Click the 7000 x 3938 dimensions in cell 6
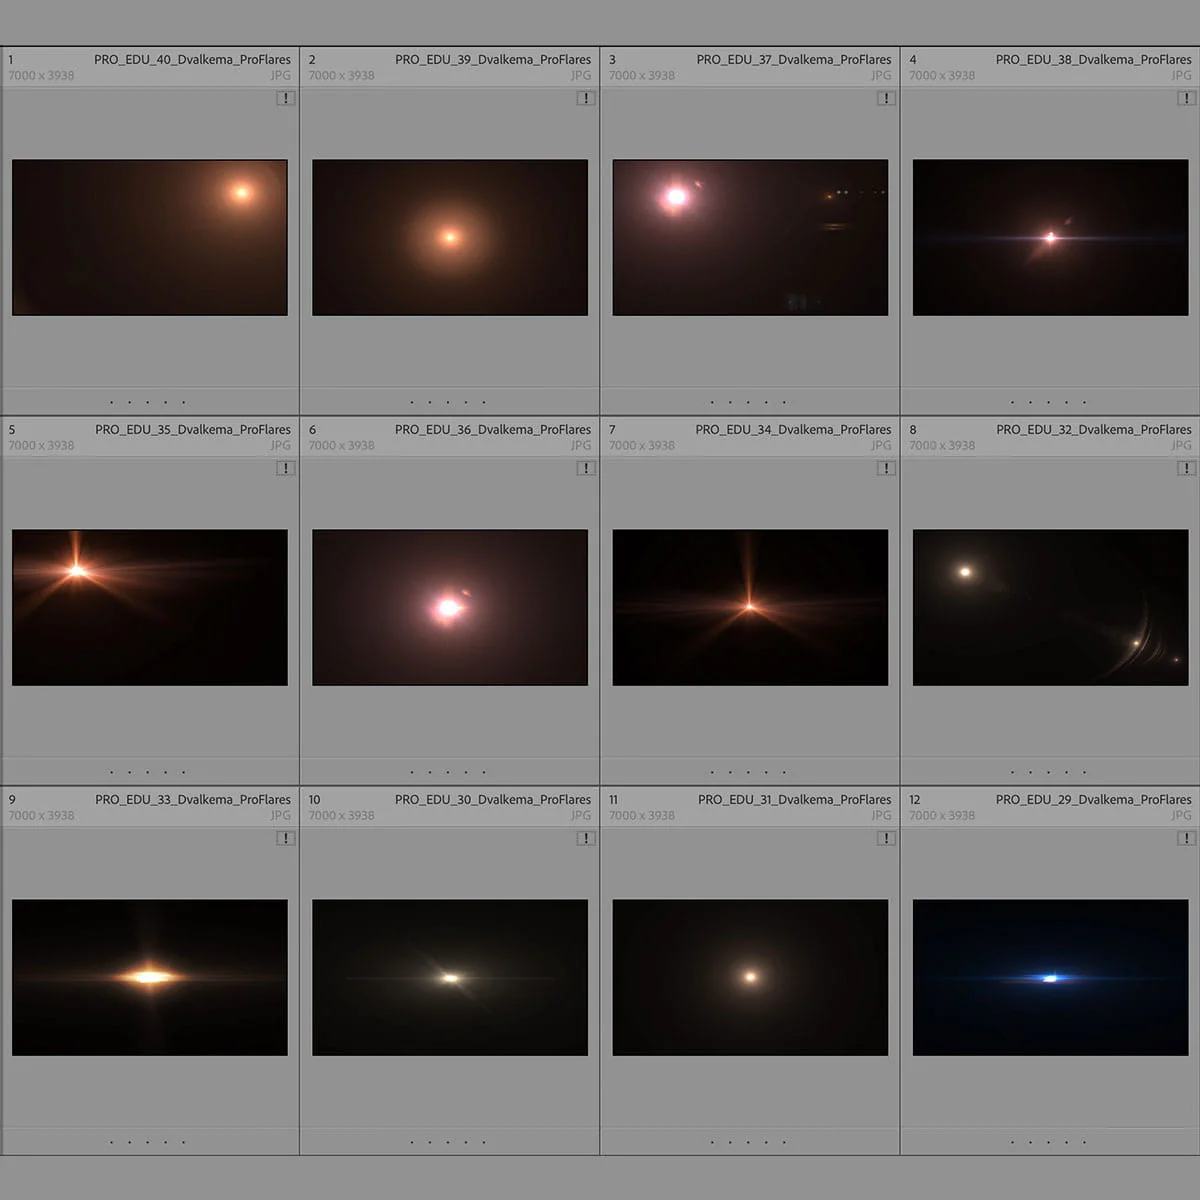 pos(341,446)
